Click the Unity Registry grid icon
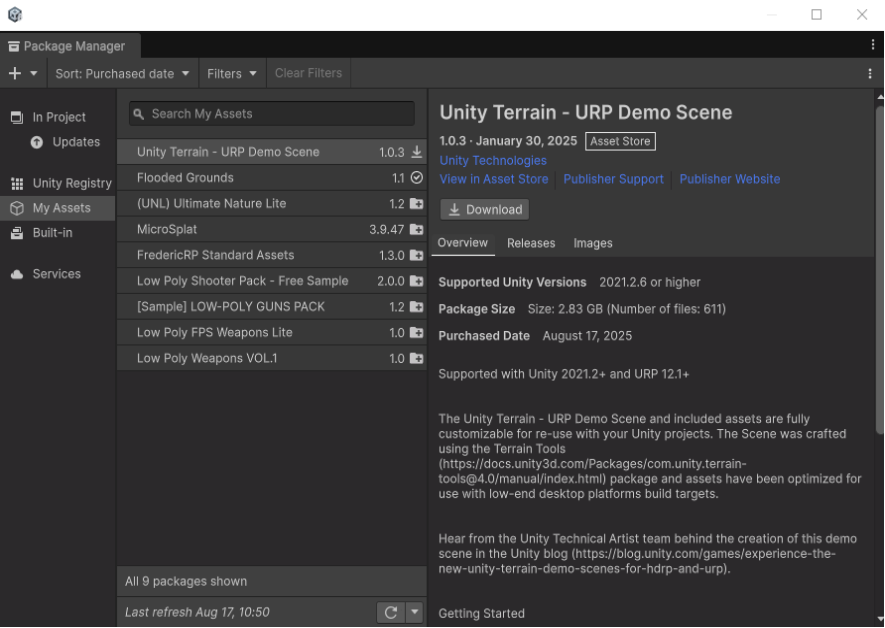 tap(17, 183)
